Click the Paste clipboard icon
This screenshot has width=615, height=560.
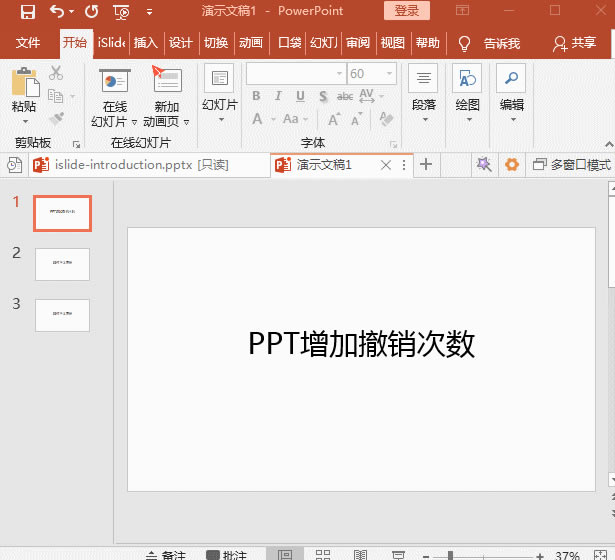coord(24,81)
